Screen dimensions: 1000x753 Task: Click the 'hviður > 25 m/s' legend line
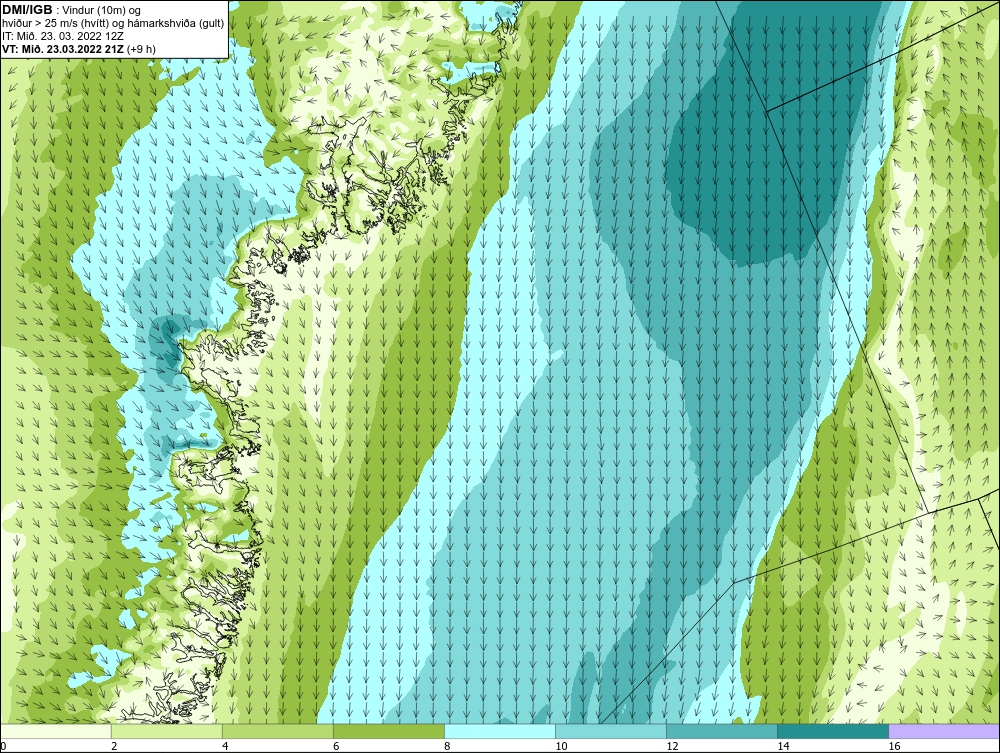113,23
